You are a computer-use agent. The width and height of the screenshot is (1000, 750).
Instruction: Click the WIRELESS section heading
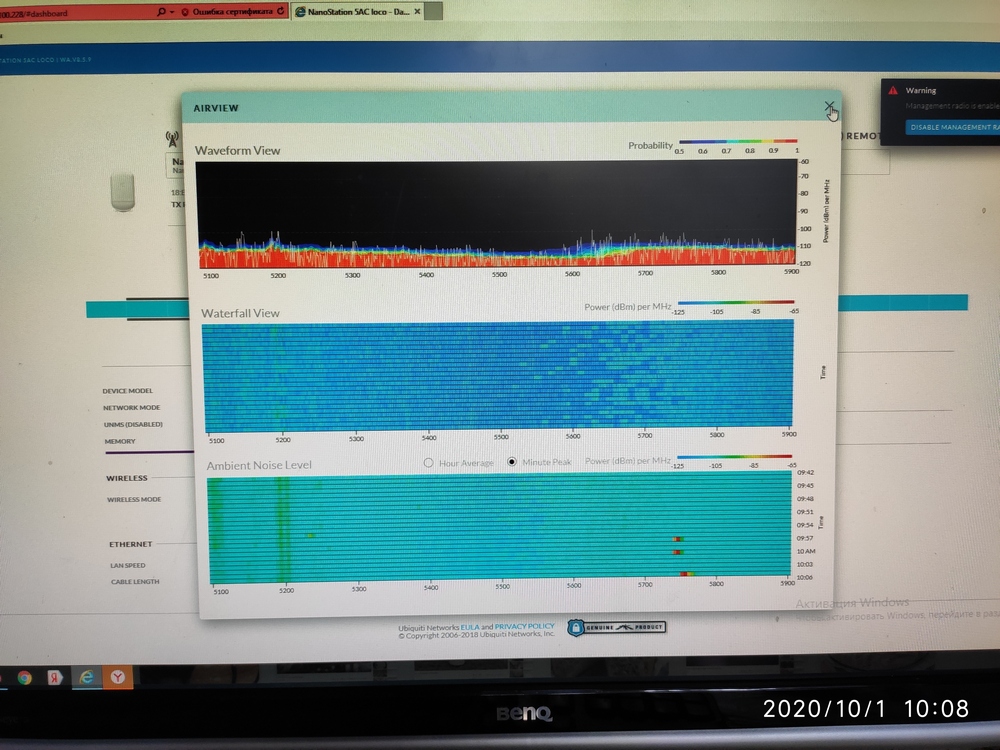click(x=127, y=478)
